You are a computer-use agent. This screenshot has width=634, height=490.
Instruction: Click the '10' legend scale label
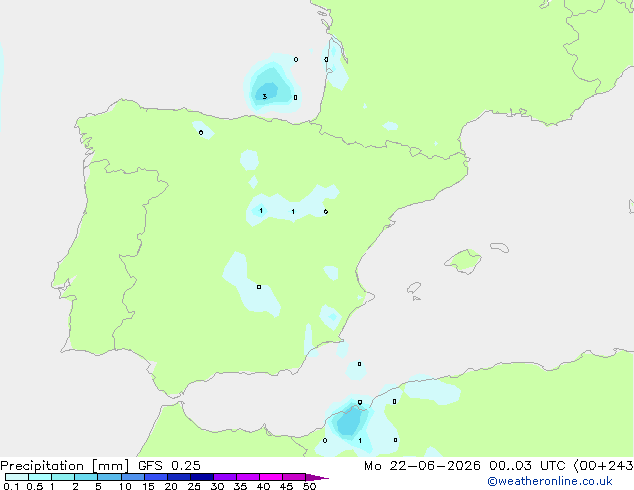coord(125,486)
